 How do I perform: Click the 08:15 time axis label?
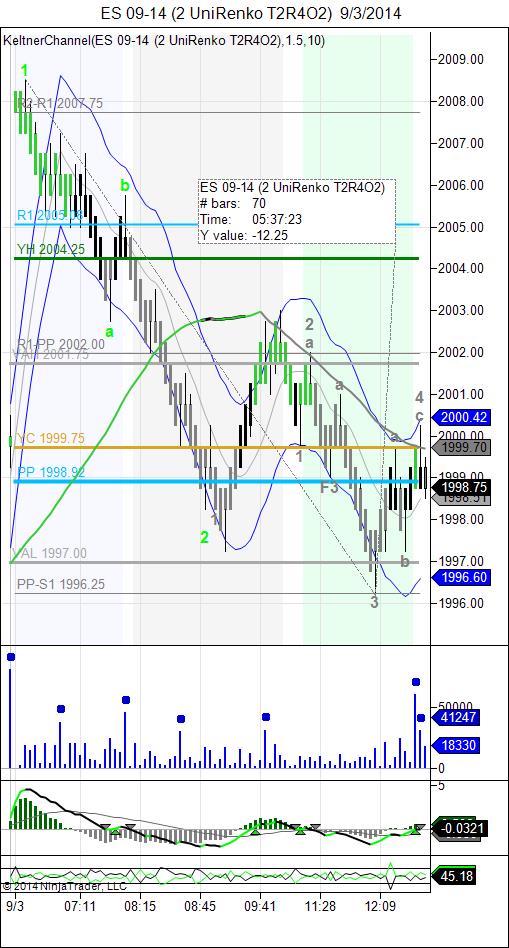tap(140, 906)
